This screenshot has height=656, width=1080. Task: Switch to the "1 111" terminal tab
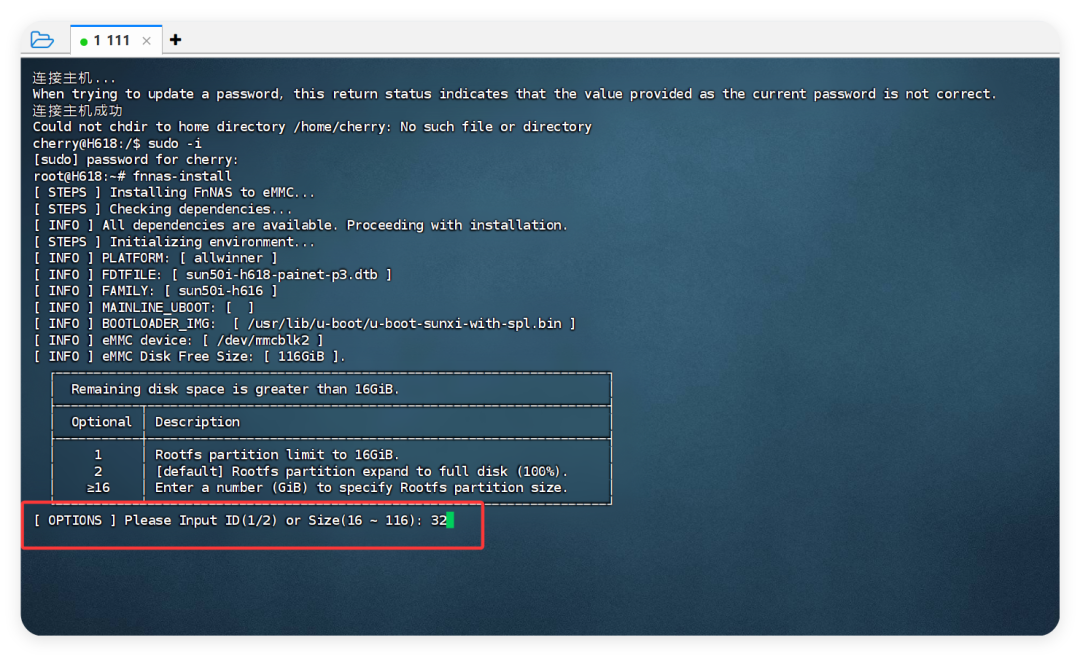click(x=116, y=40)
